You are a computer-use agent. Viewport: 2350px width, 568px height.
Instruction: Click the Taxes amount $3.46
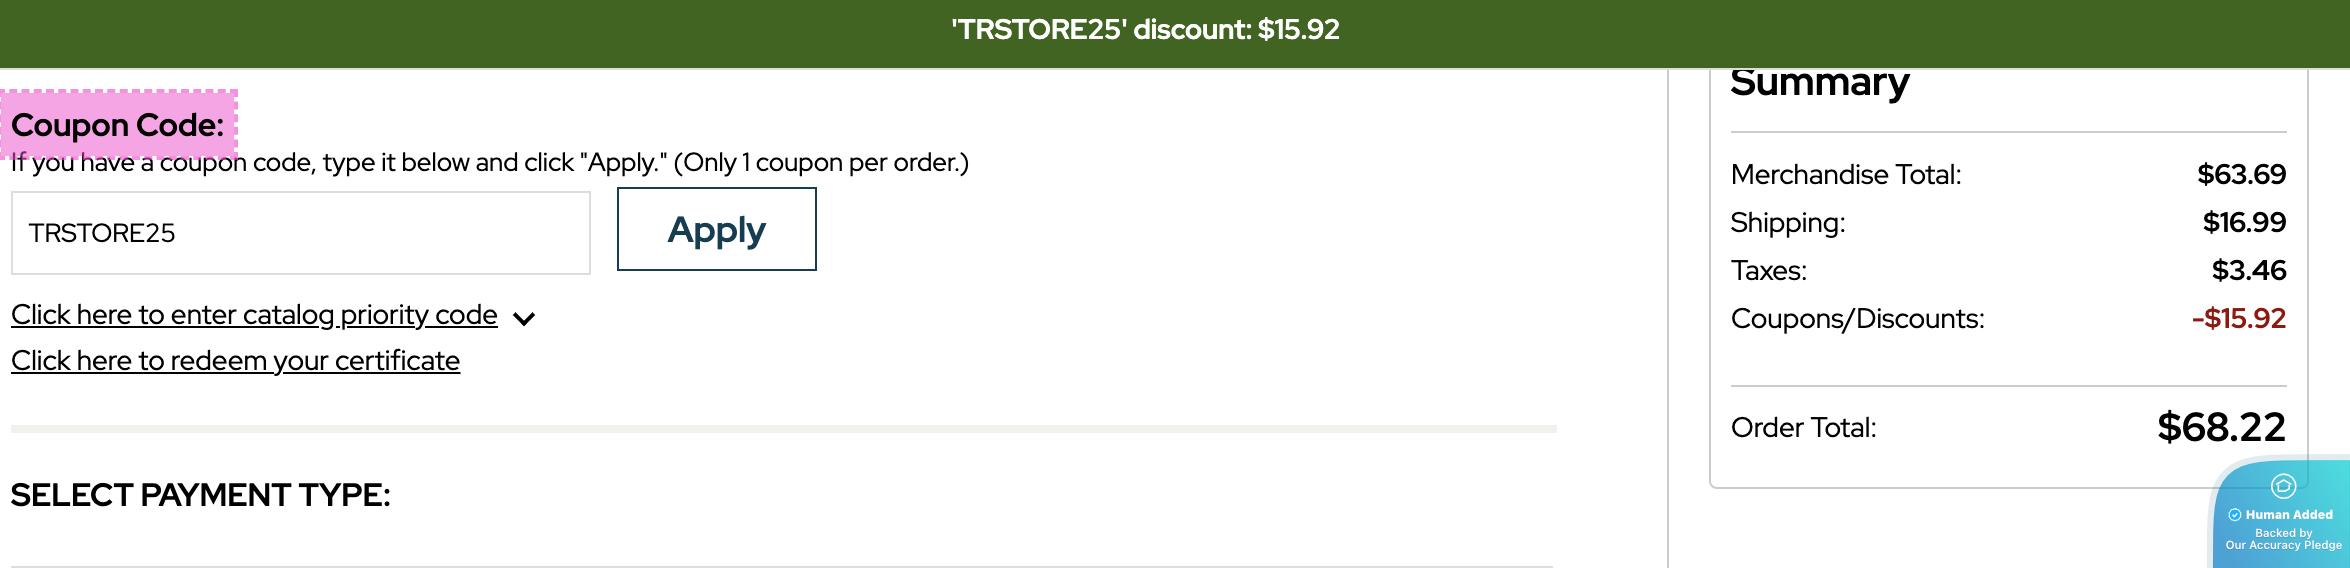point(2248,271)
